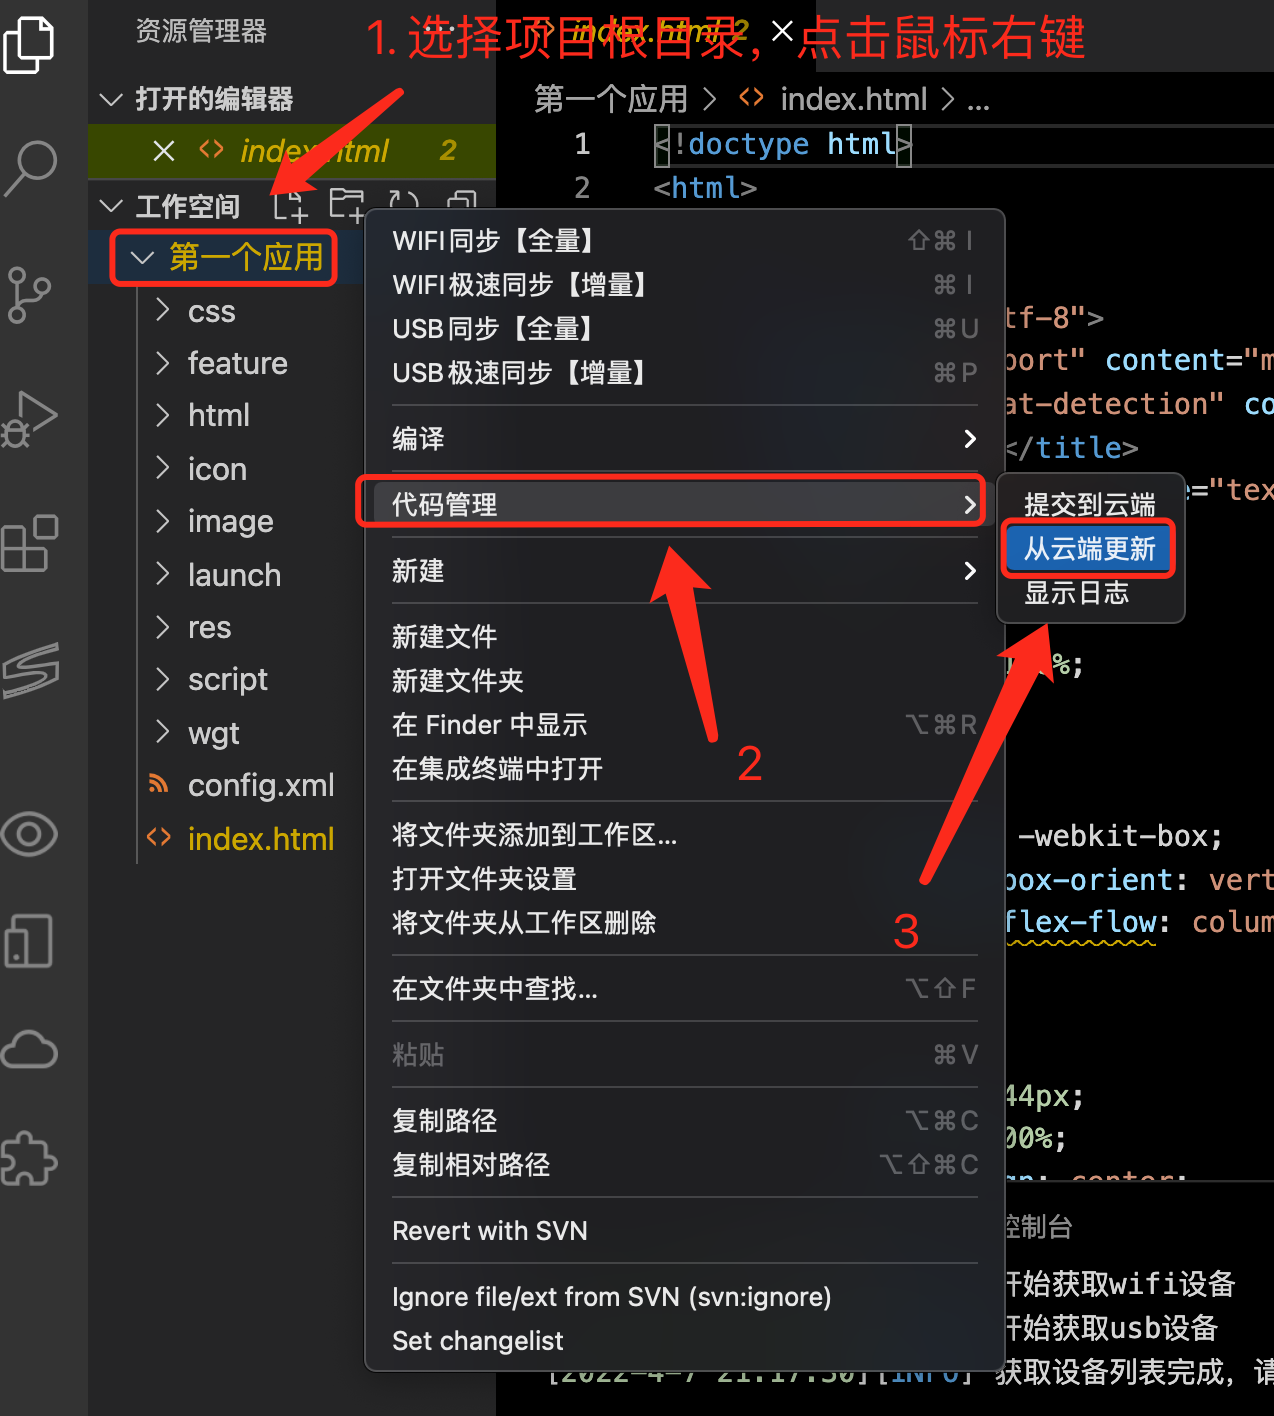1274x1416 pixels.
Task: Click the Refresh Explorer icon
Action: [404, 200]
